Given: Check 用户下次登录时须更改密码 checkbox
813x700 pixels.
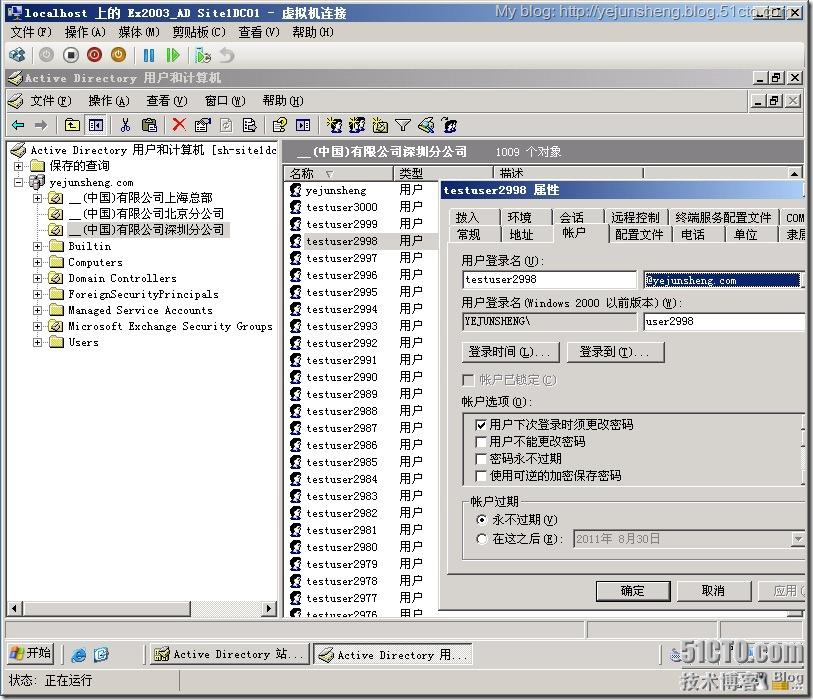Looking at the screenshot, I should (x=481, y=425).
